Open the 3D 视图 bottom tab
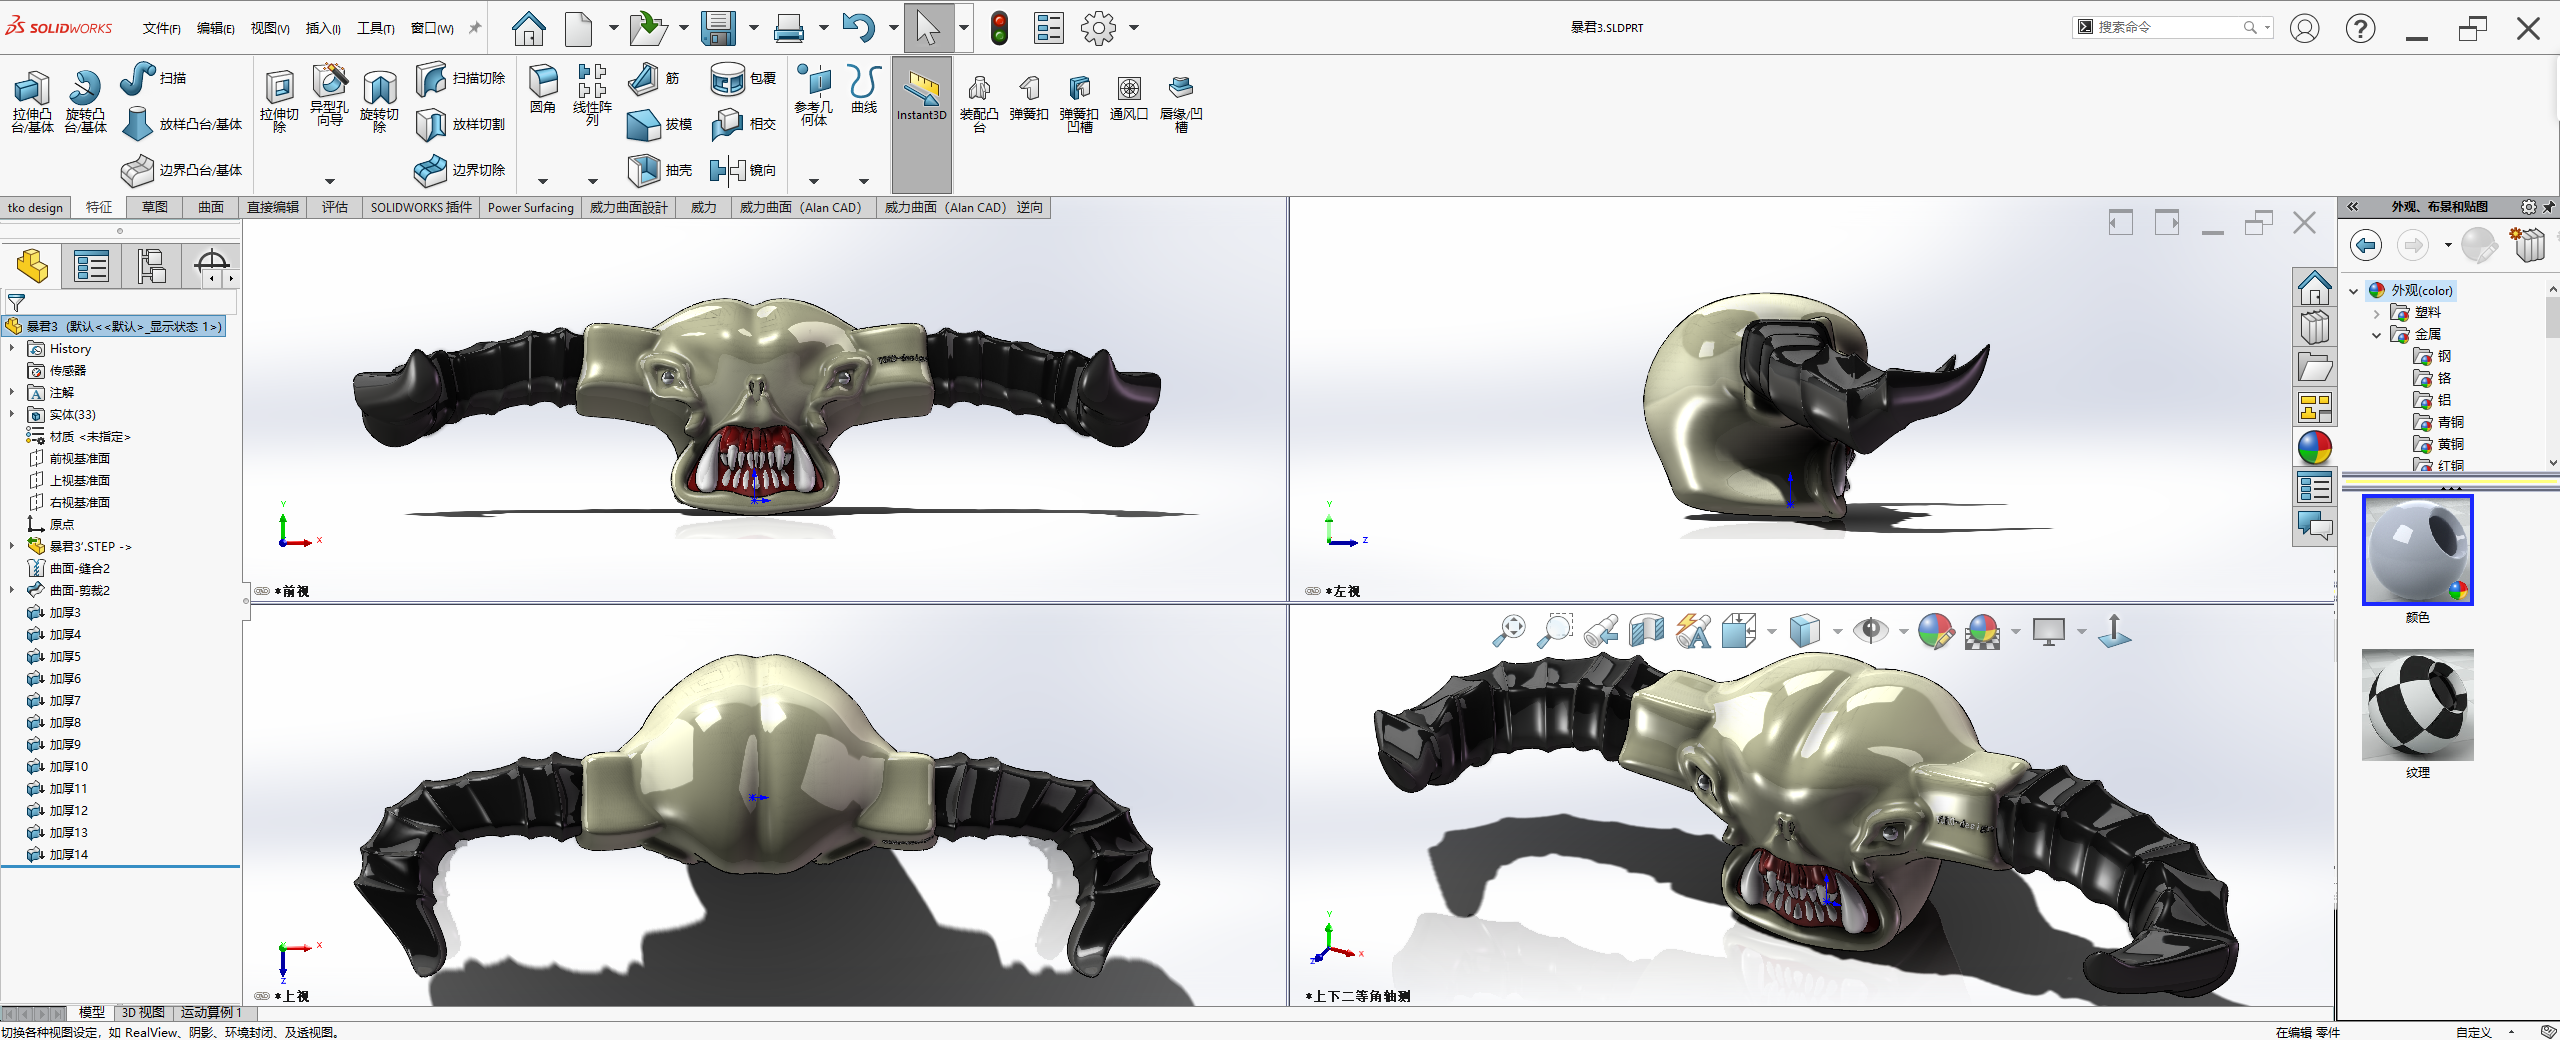The image size is (2560, 1040). coord(143,1012)
